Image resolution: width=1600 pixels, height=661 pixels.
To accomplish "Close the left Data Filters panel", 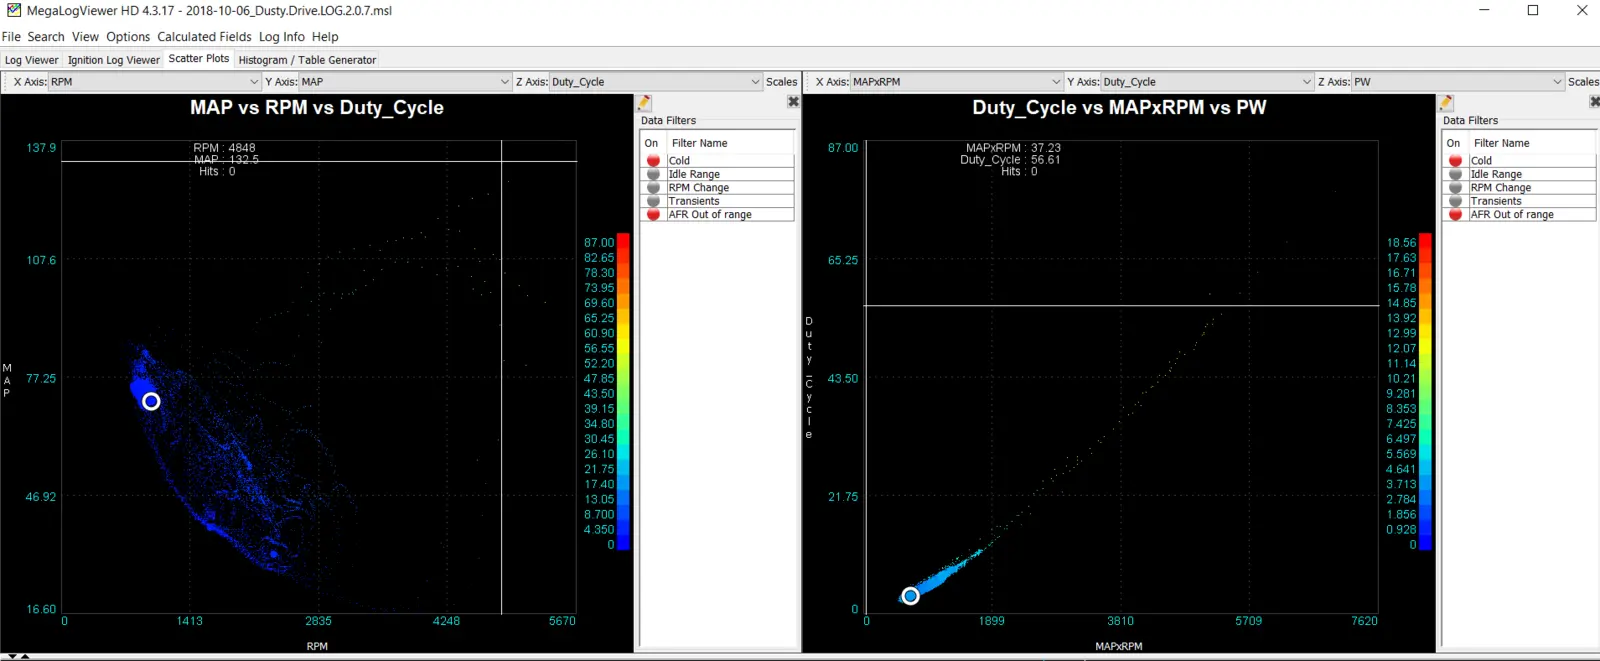I will point(793,102).
